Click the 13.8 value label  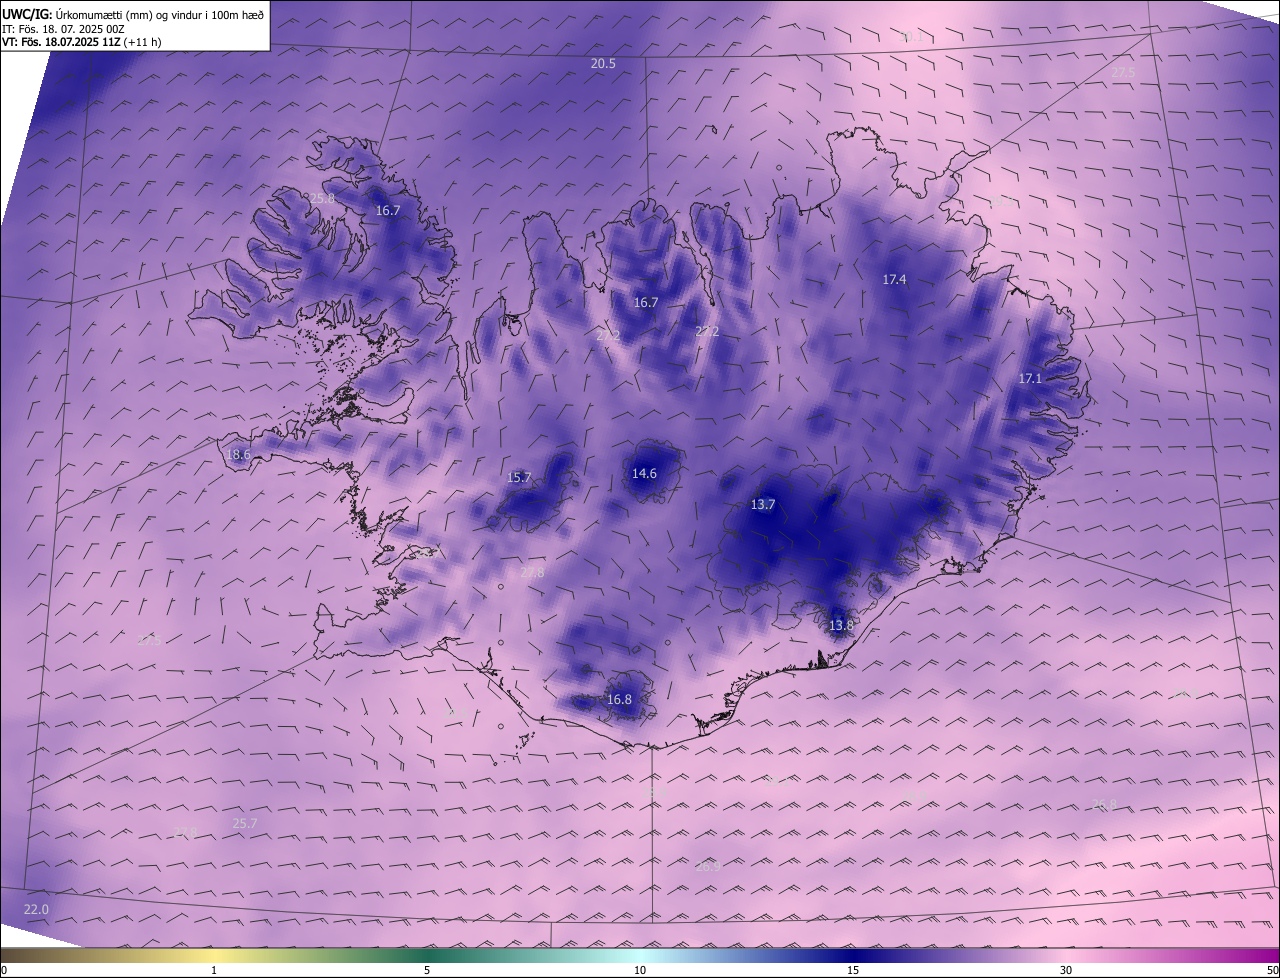click(841, 625)
